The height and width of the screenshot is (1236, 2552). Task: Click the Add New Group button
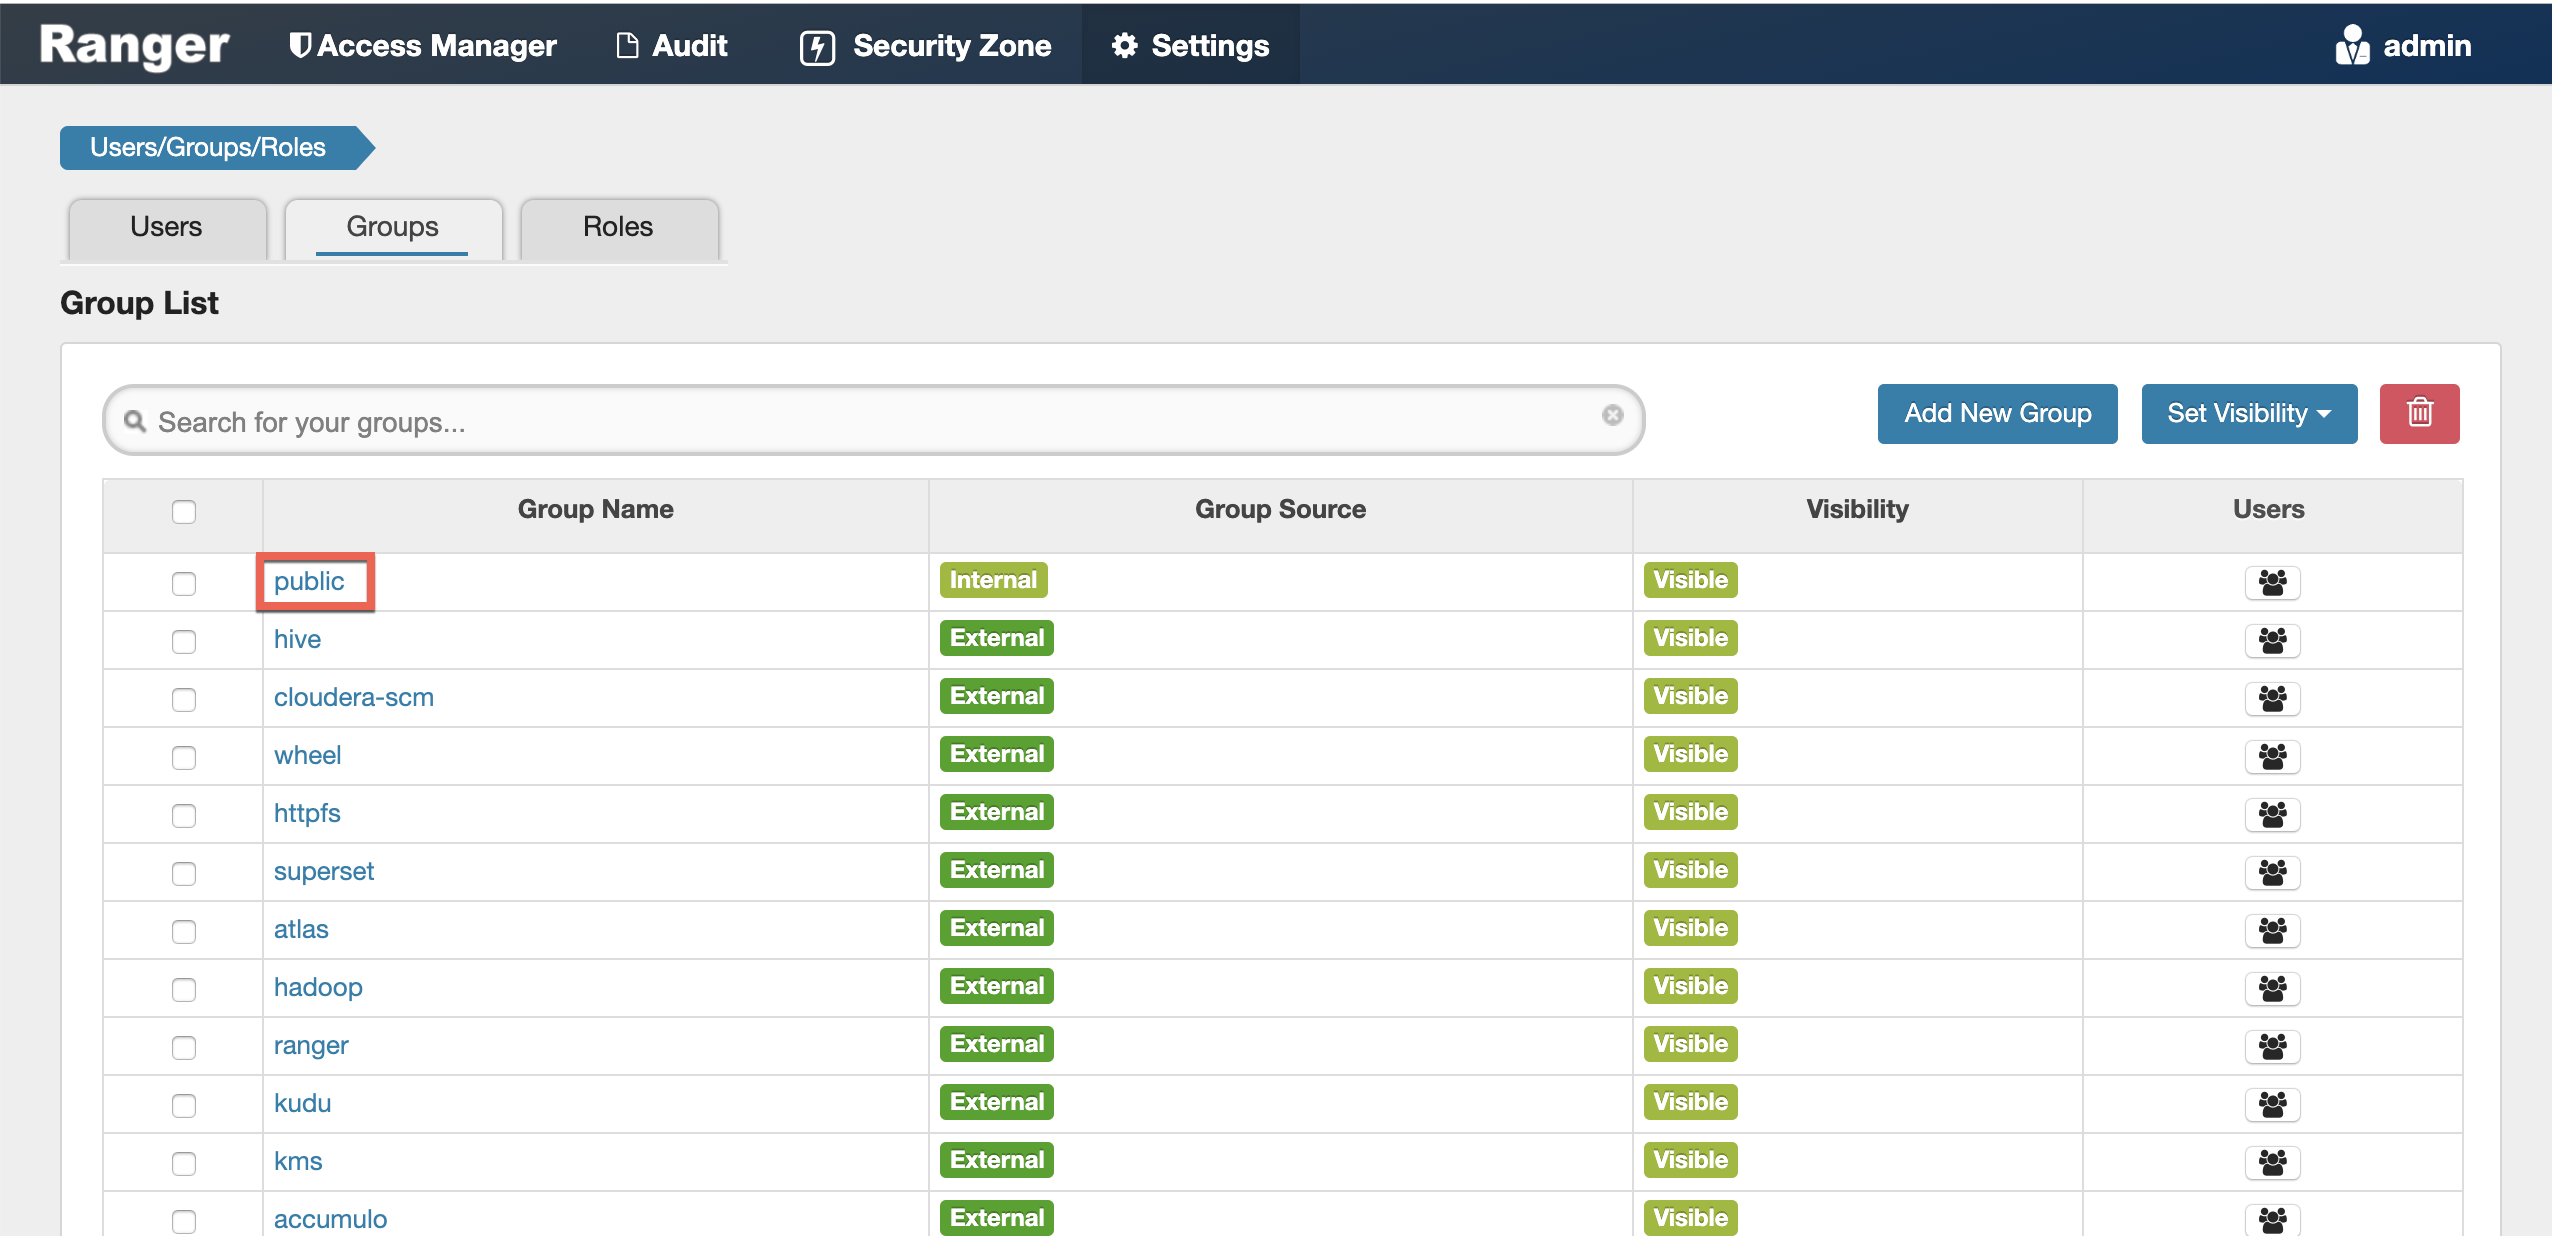click(1996, 413)
